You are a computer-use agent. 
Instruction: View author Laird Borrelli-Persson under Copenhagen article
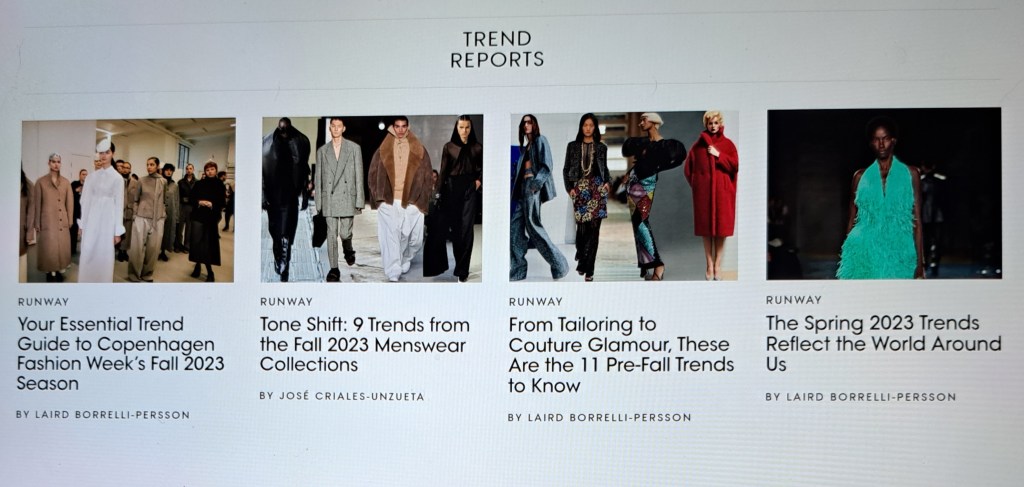pos(103,415)
